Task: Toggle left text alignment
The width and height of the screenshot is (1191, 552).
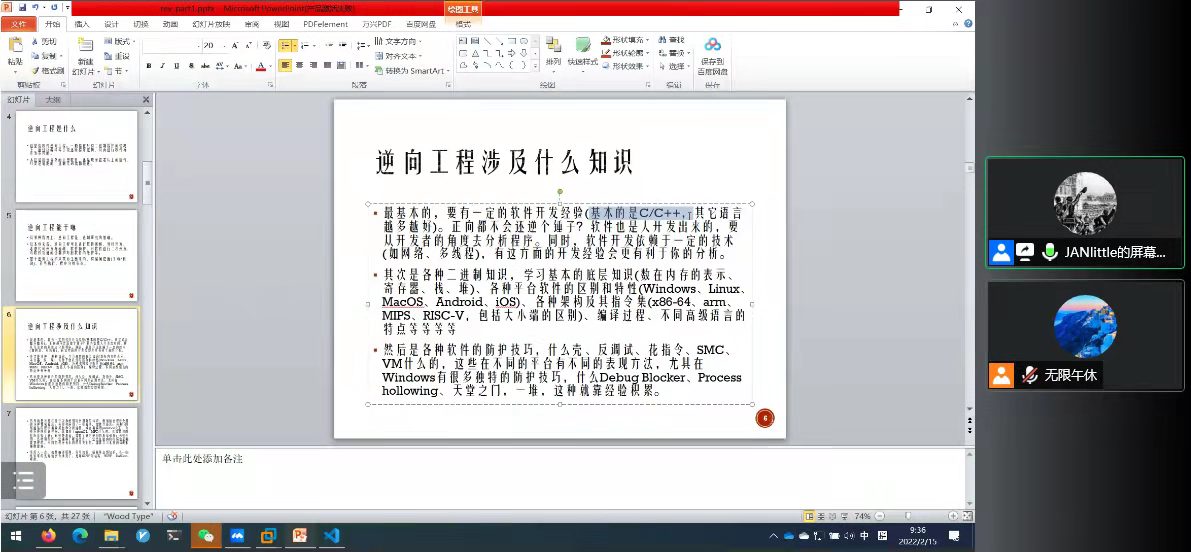Action: tap(285, 66)
